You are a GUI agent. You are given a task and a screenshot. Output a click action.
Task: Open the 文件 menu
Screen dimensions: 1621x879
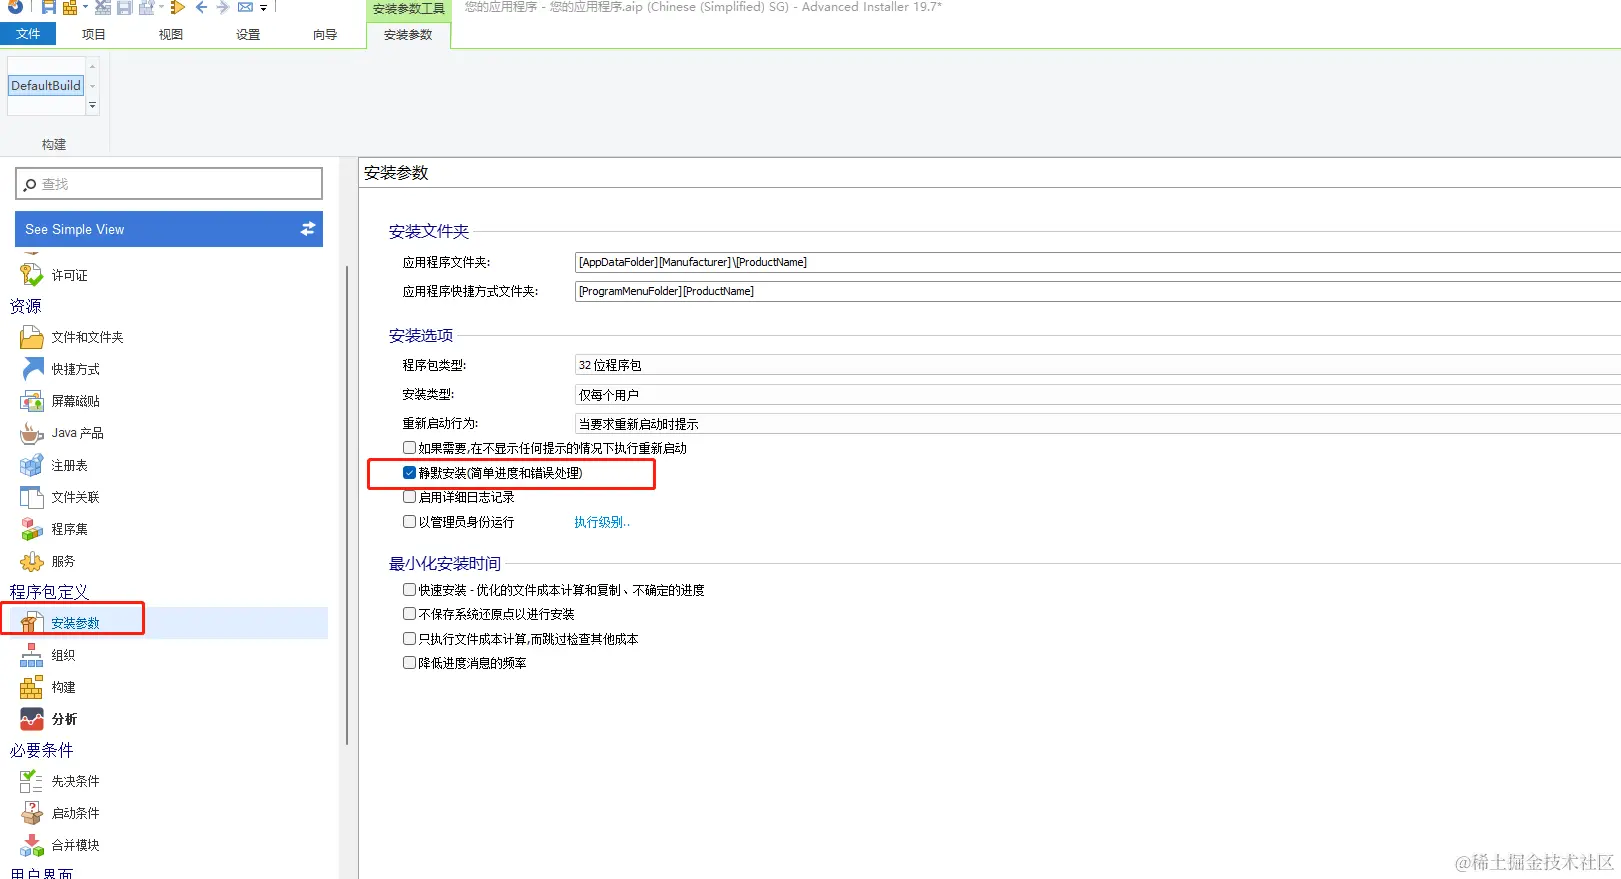[x=28, y=34]
